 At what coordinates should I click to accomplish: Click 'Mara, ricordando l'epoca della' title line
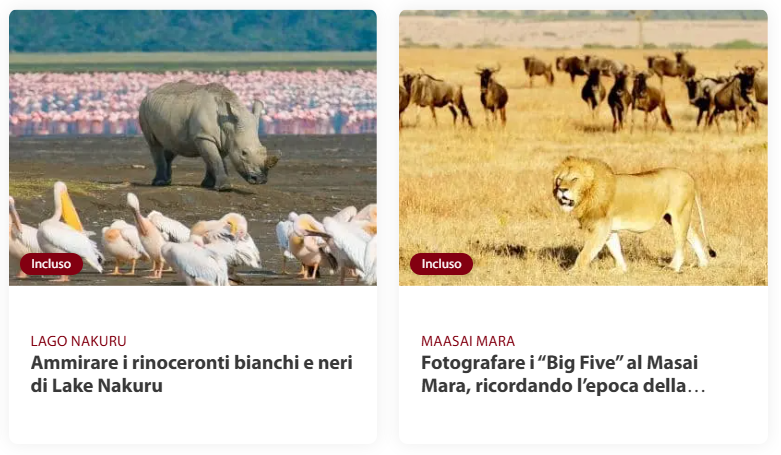tap(554, 386)
